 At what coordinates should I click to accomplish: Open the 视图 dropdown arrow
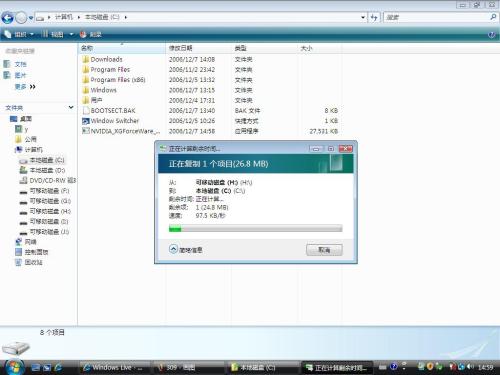click(71, 34)
